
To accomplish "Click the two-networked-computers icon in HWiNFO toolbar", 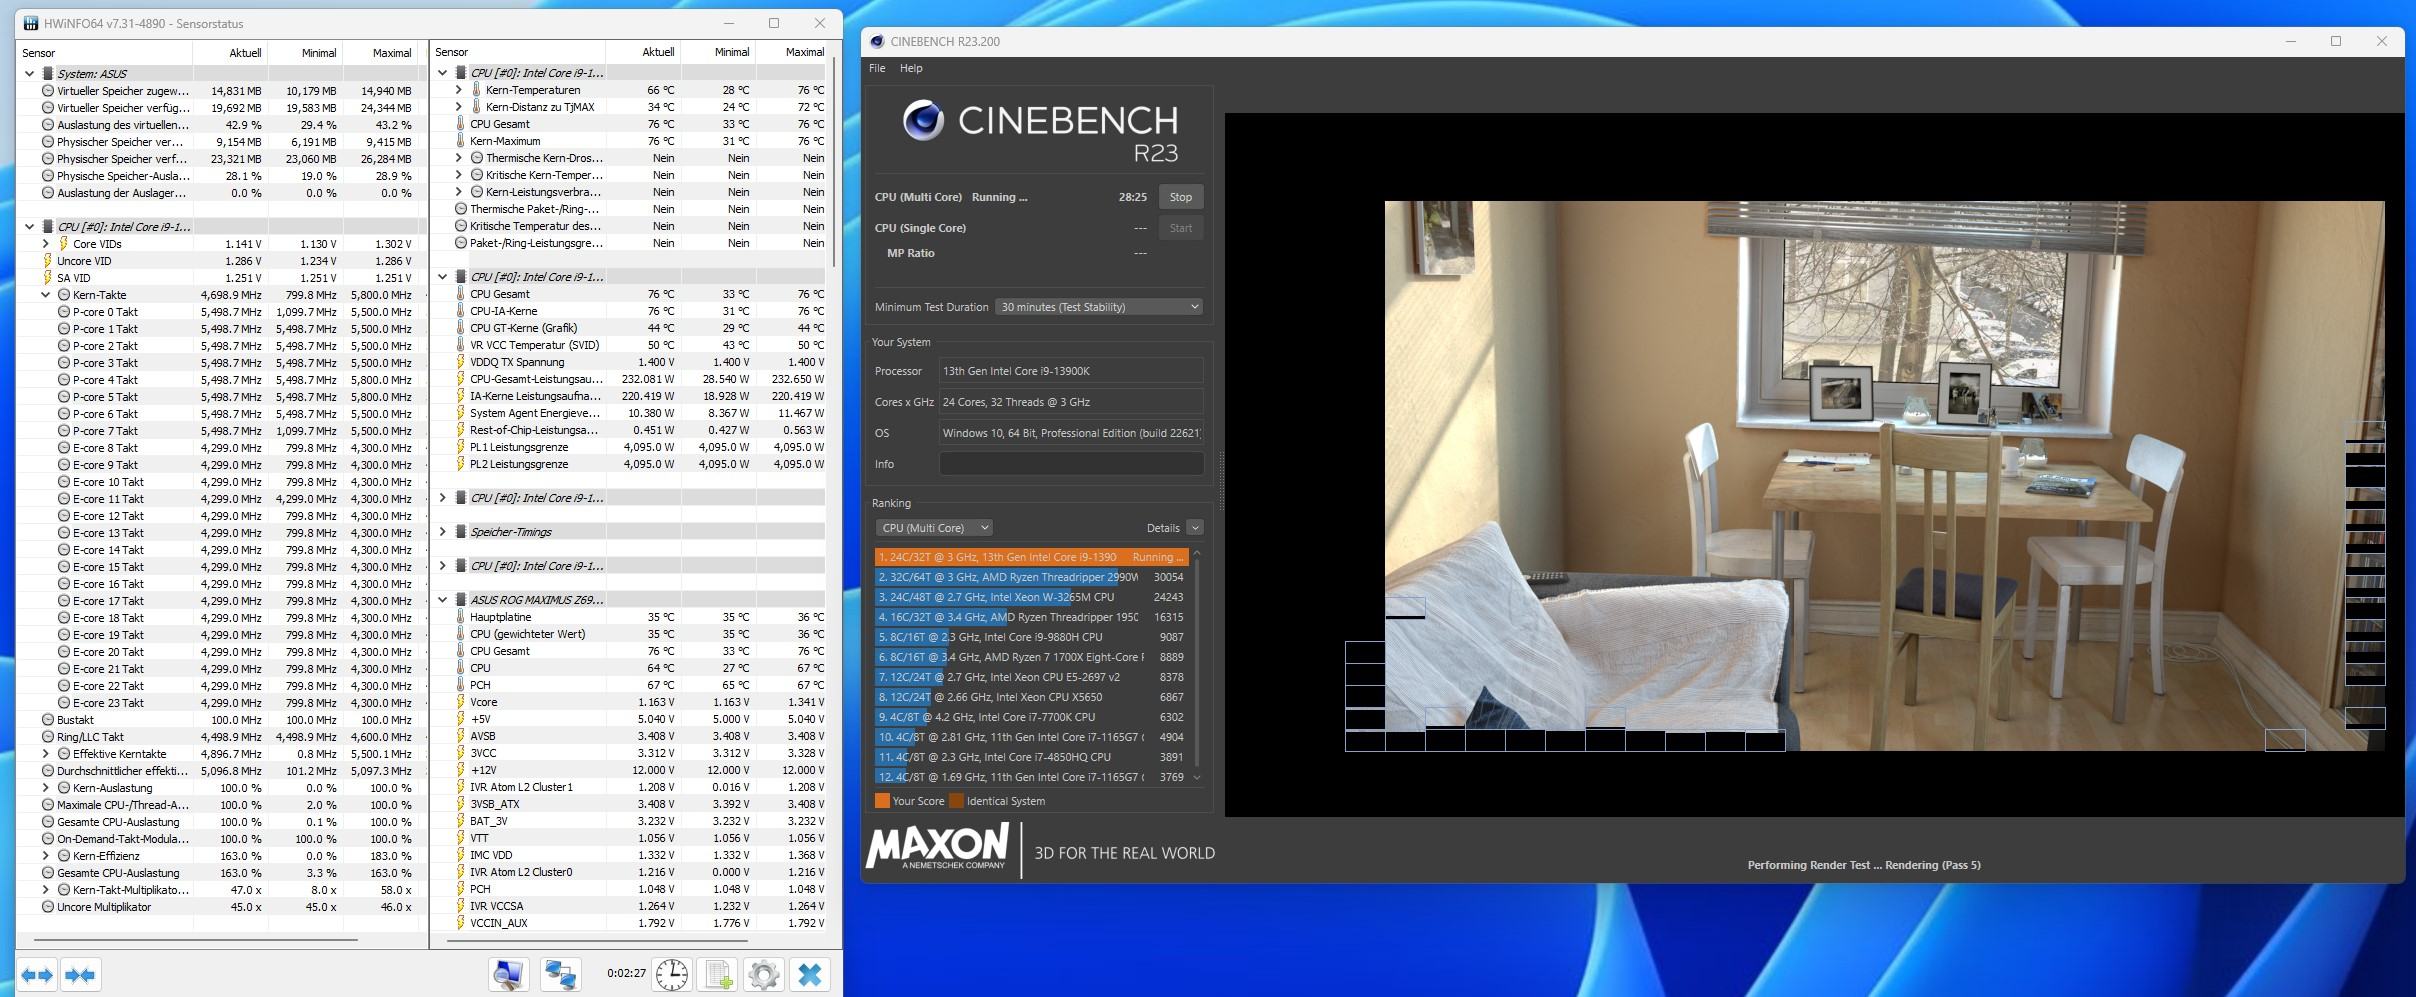I will point(560,975).
